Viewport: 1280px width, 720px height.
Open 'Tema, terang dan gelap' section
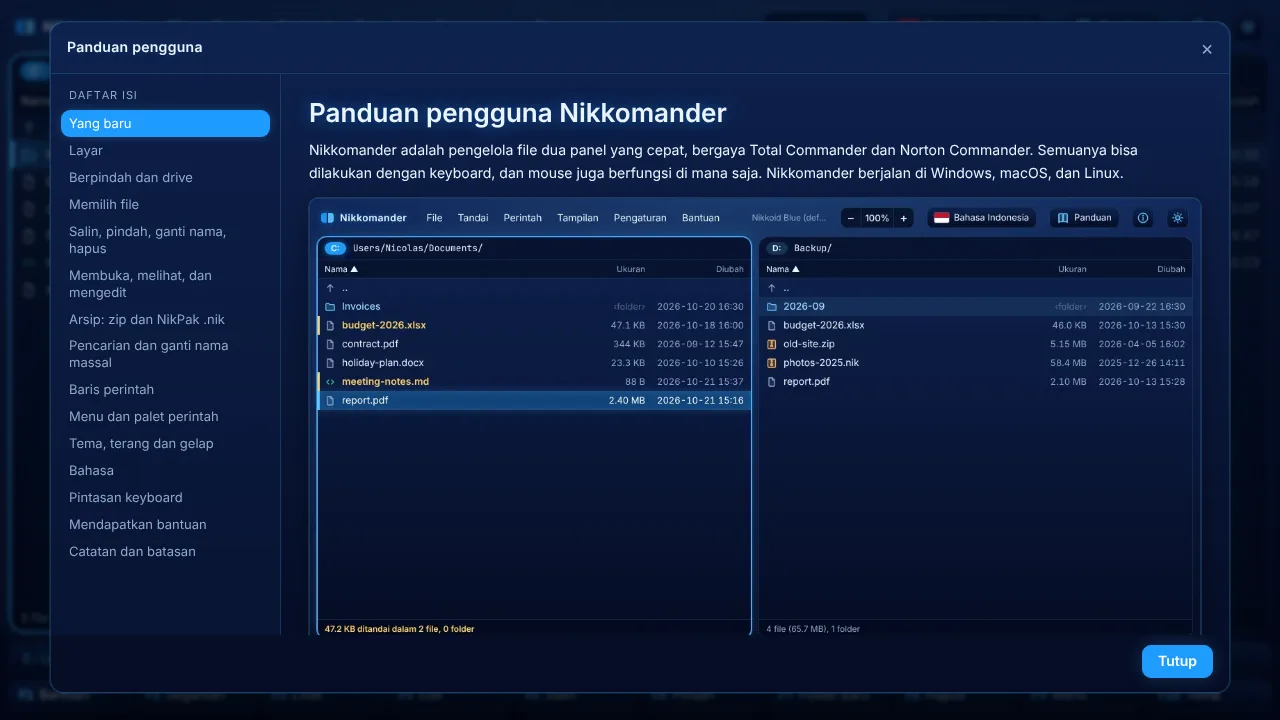pos(165,443)
